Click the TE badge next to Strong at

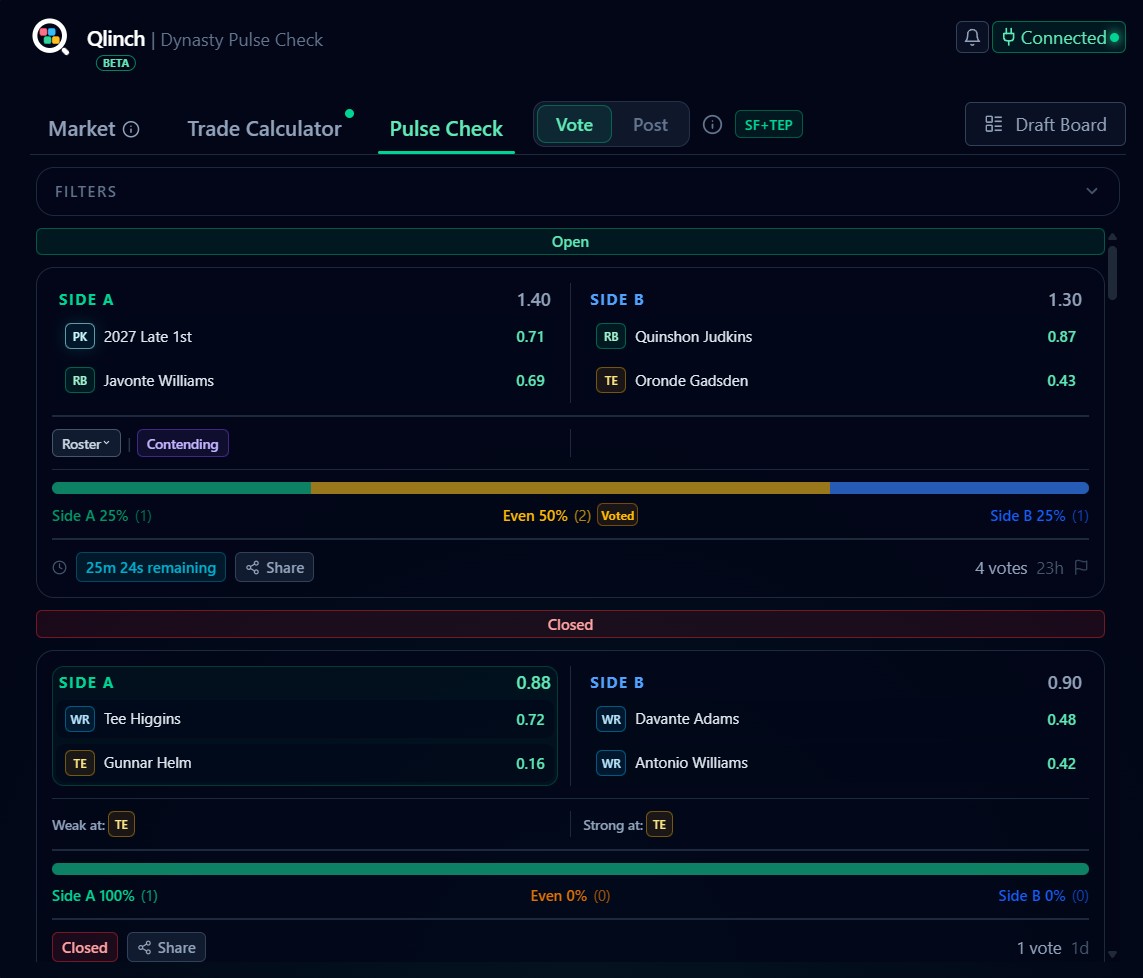pyautogui.click(x=659, y=824)
